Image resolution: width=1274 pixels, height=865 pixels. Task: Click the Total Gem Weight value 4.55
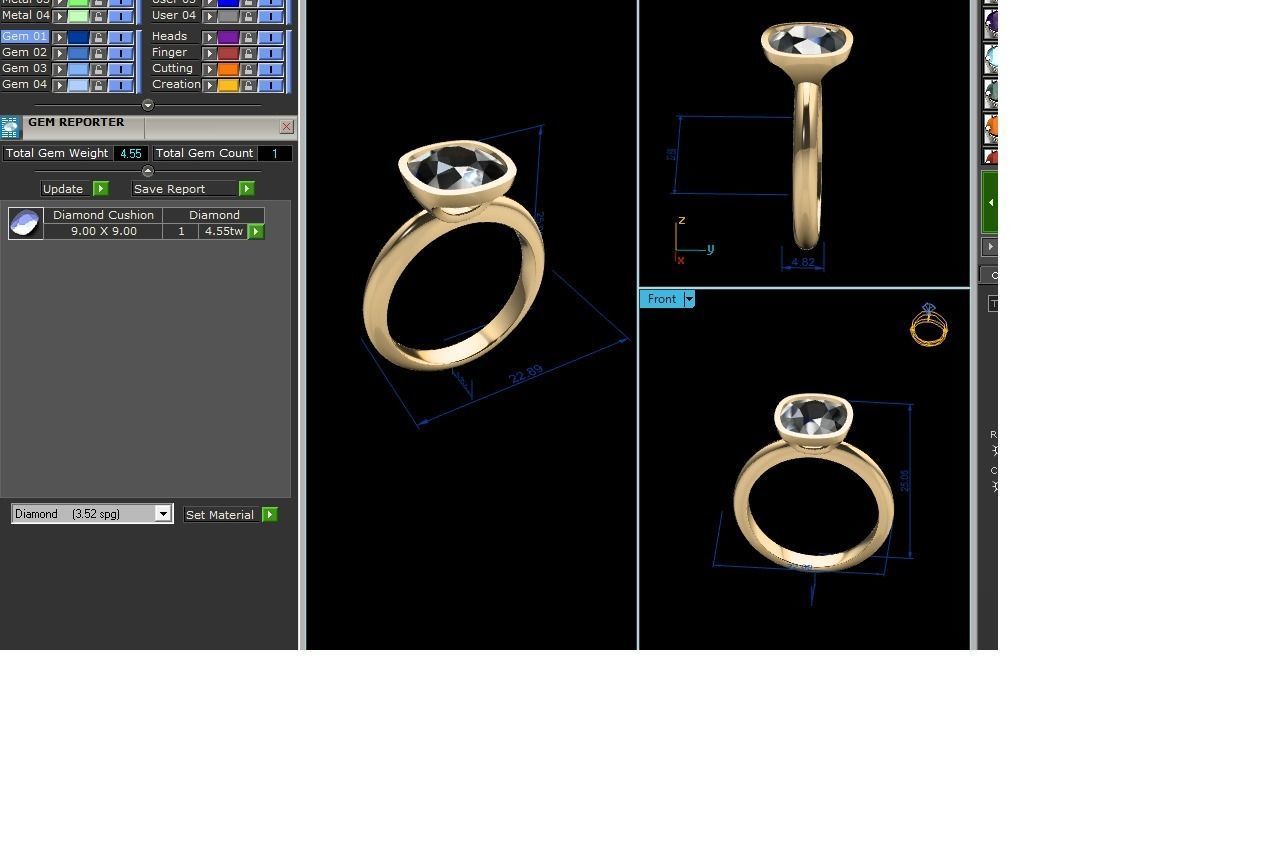130,153
